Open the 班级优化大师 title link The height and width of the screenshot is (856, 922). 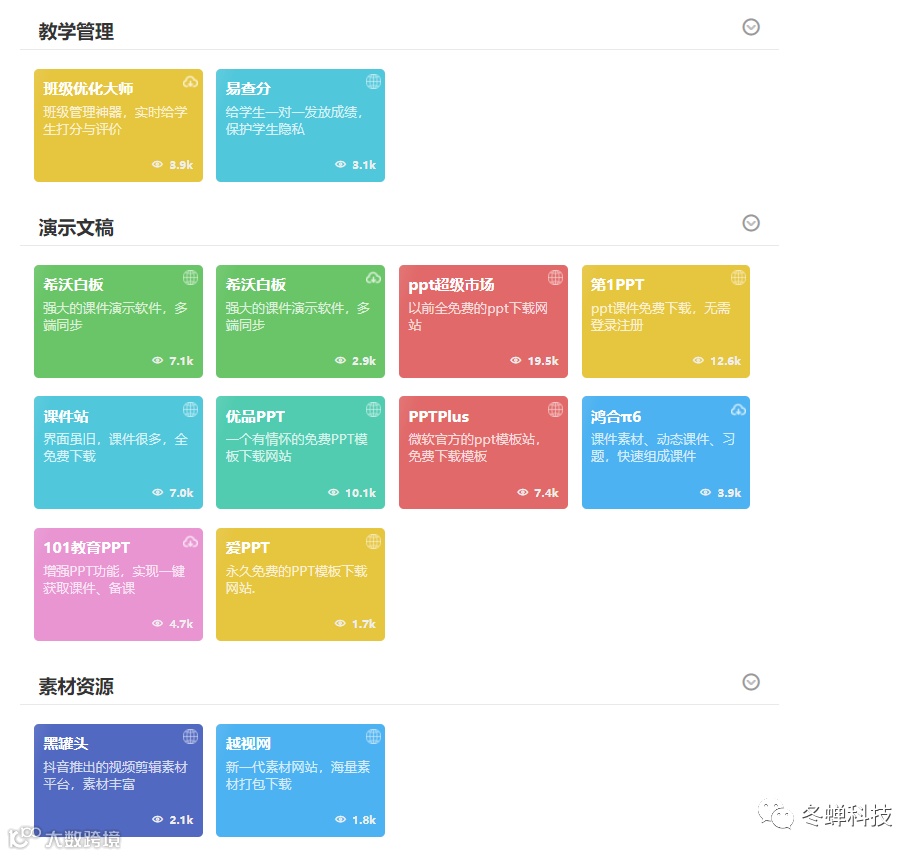[88, 89]
